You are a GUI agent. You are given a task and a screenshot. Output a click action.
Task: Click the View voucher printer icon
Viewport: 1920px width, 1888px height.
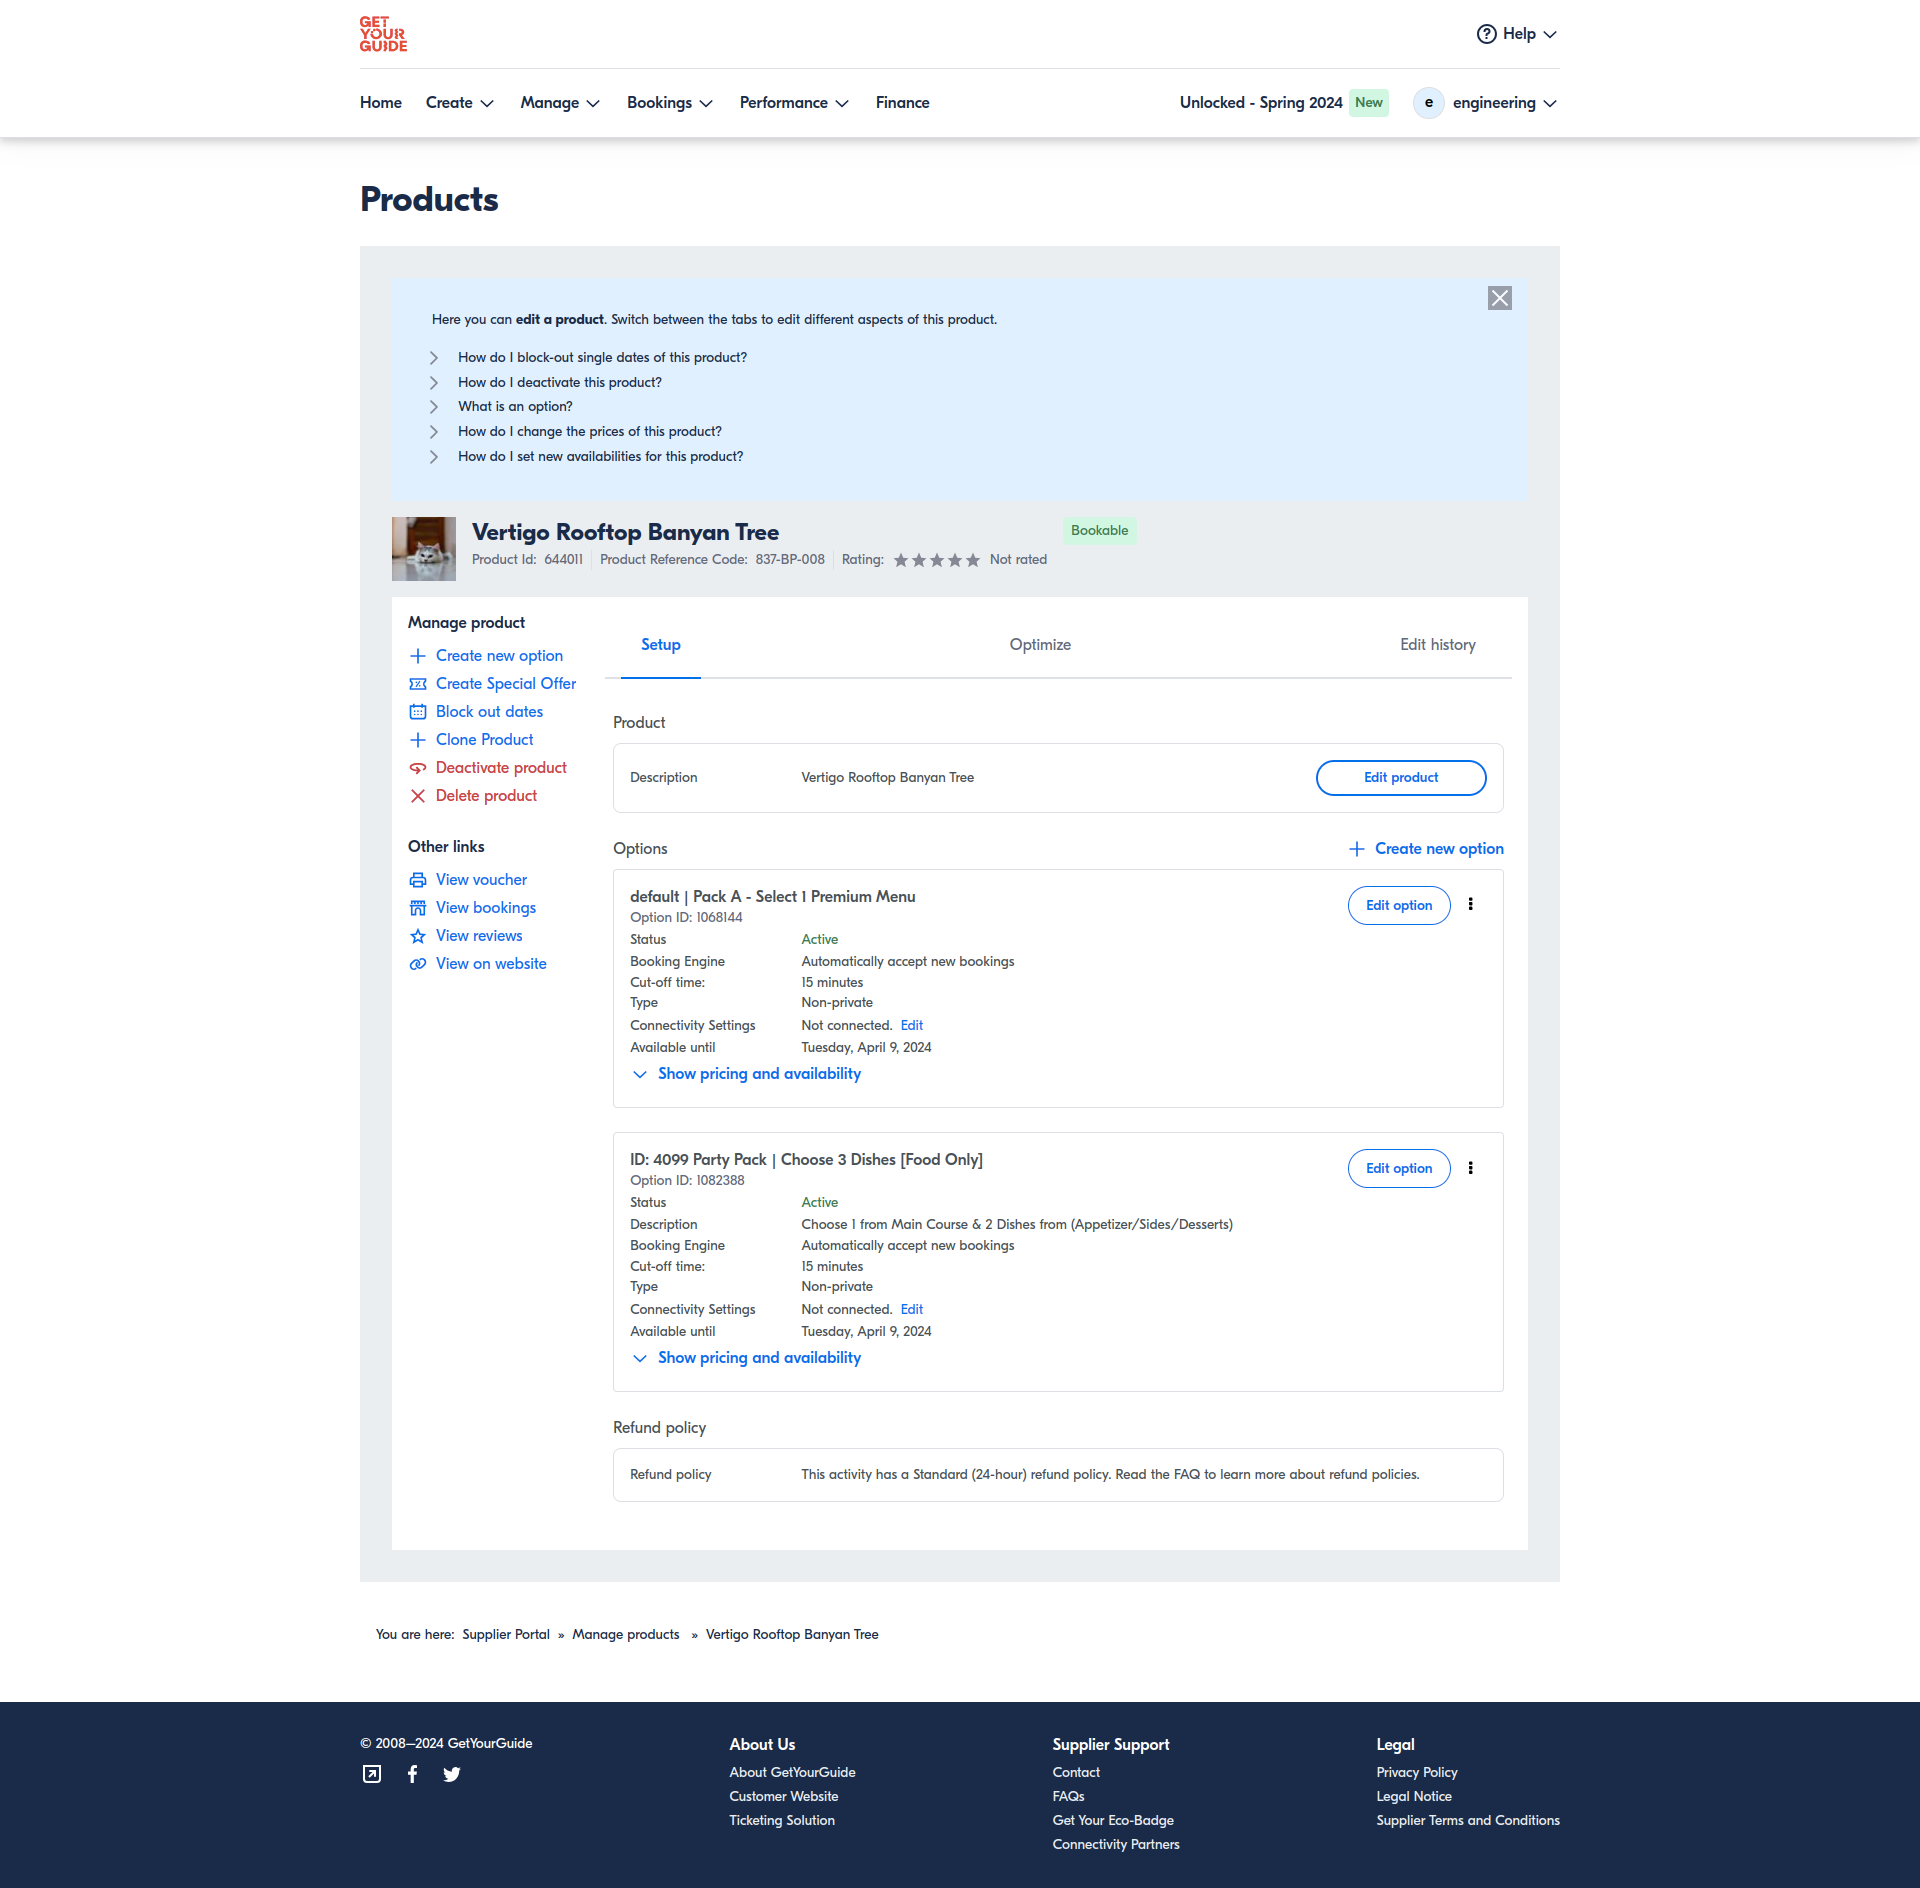[x=418, y=880]
